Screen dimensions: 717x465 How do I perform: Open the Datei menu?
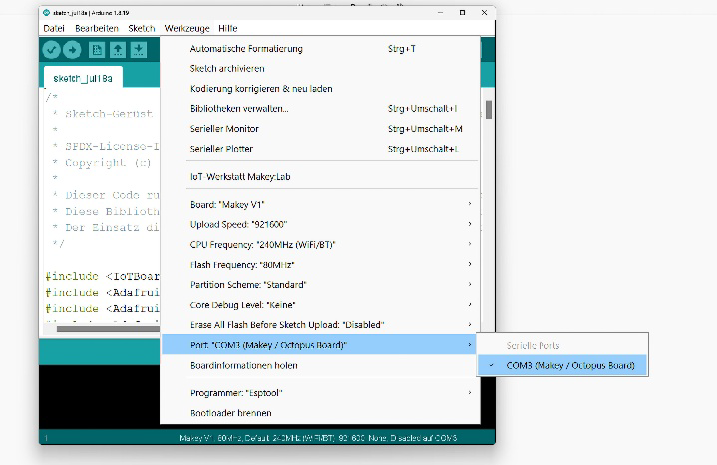(54, 28)
